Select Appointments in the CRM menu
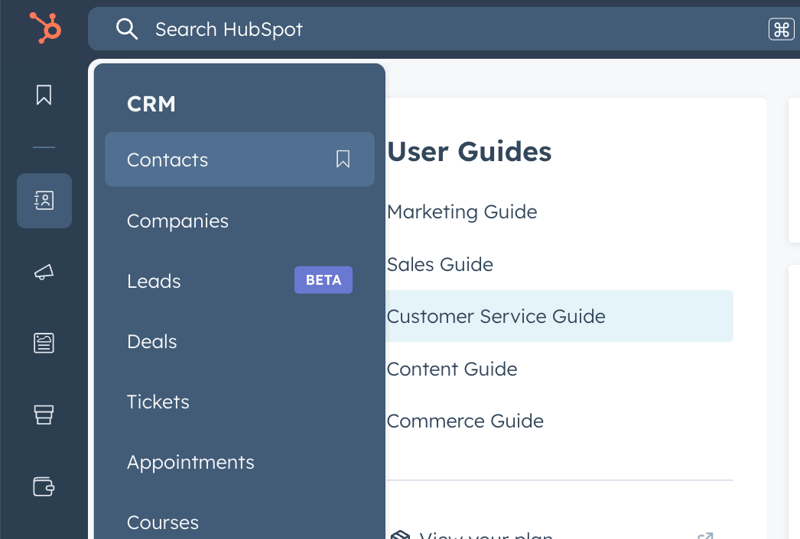The height and width of the screenshot is (539, 800). click(191, 462)
